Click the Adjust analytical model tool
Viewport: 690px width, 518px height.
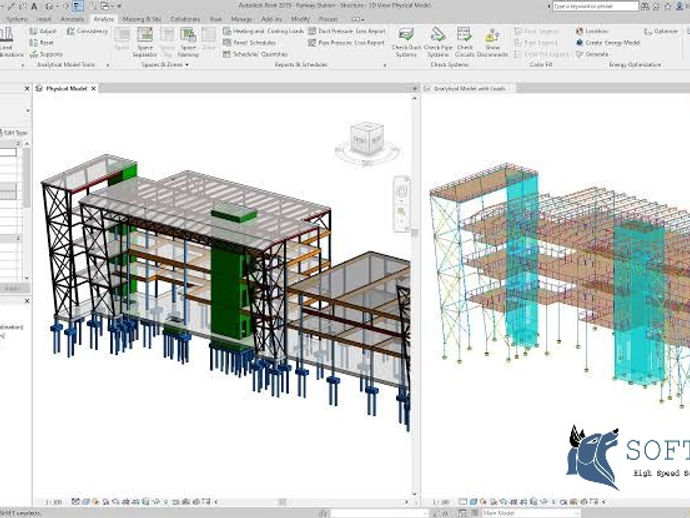pyautogui.click(x=43, y=31)
